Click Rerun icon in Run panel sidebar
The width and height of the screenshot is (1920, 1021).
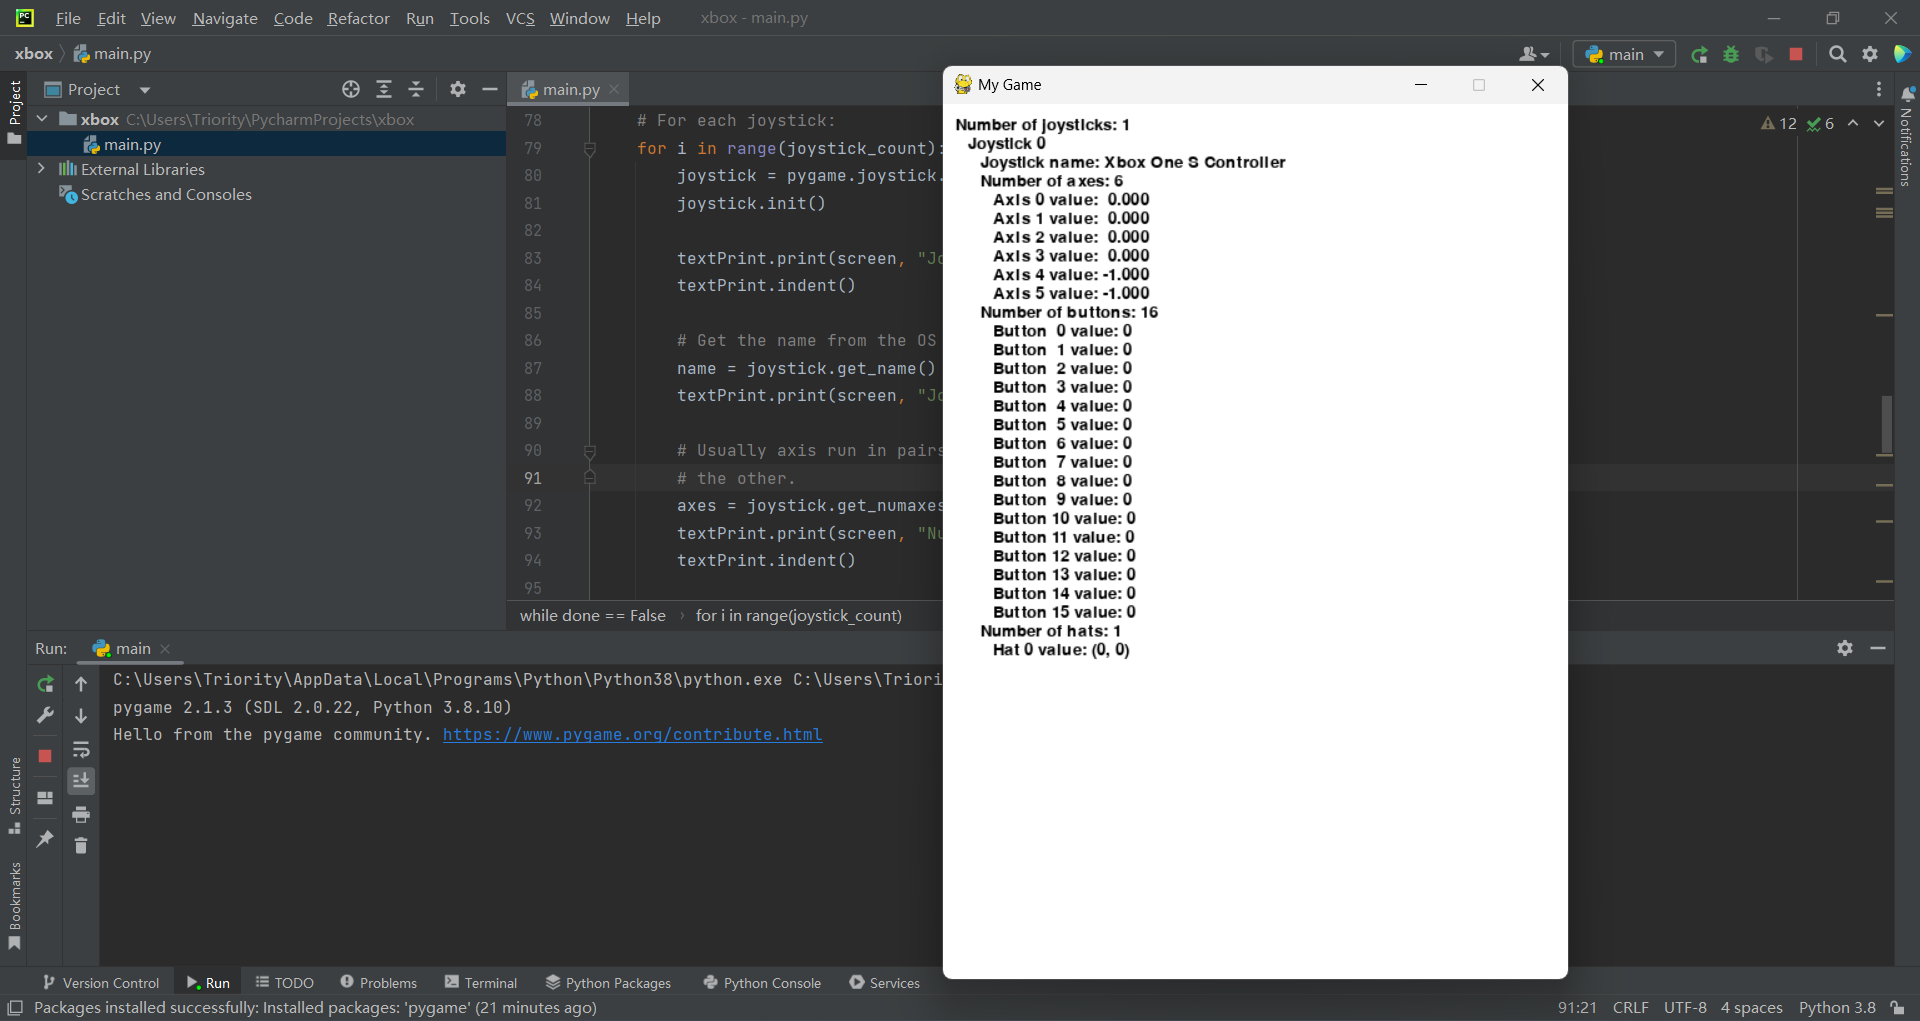[x=45, y=685]
